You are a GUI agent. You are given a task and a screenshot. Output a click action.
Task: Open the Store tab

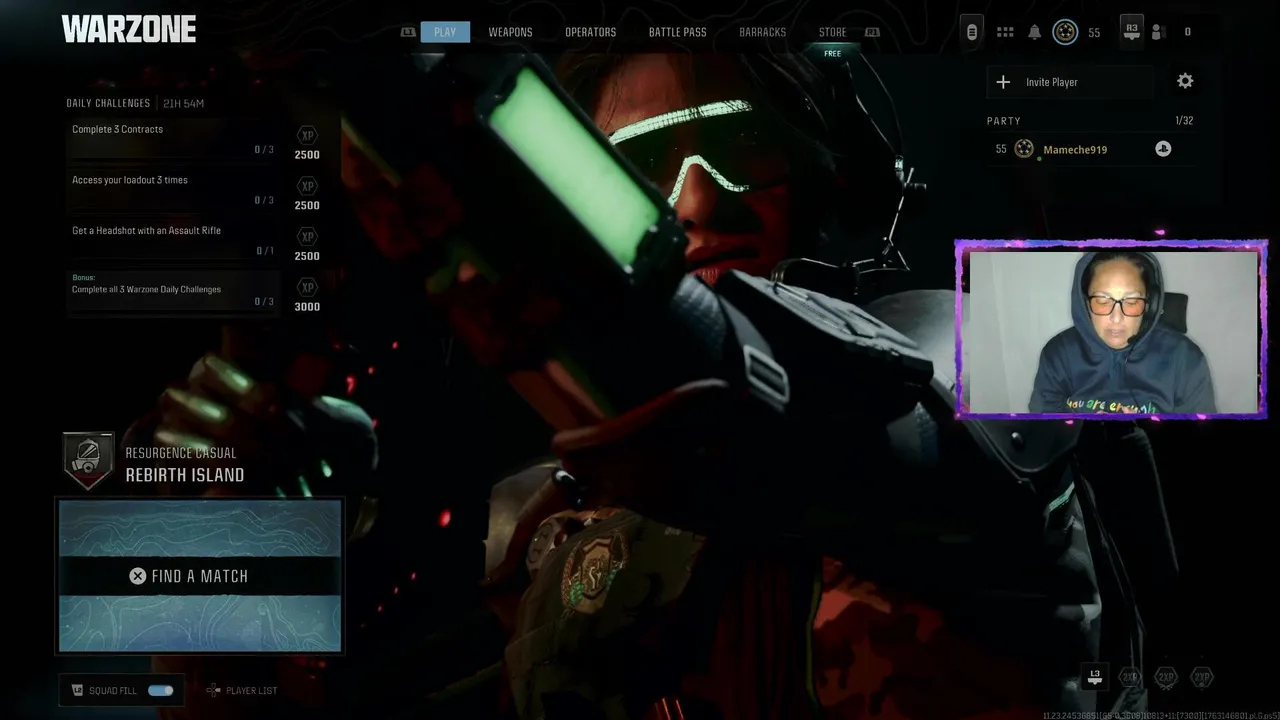pos(833,32)
